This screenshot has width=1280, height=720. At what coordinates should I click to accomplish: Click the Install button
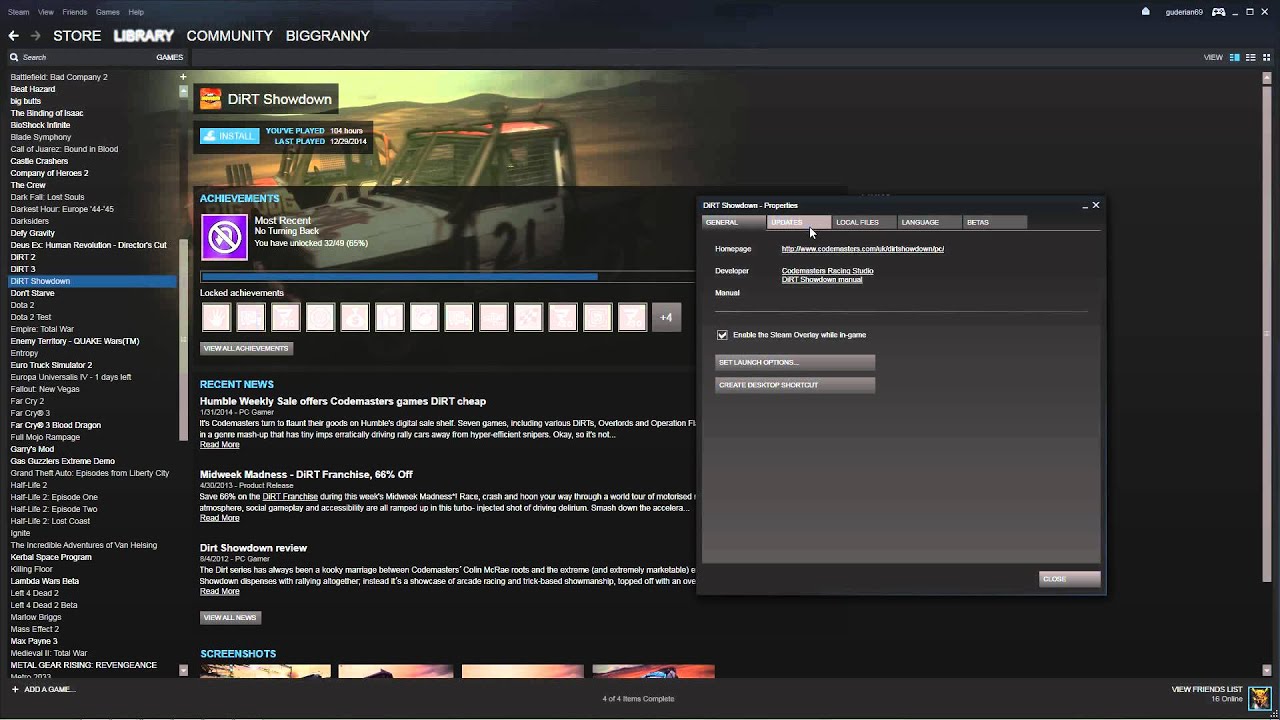click(229, 136)
